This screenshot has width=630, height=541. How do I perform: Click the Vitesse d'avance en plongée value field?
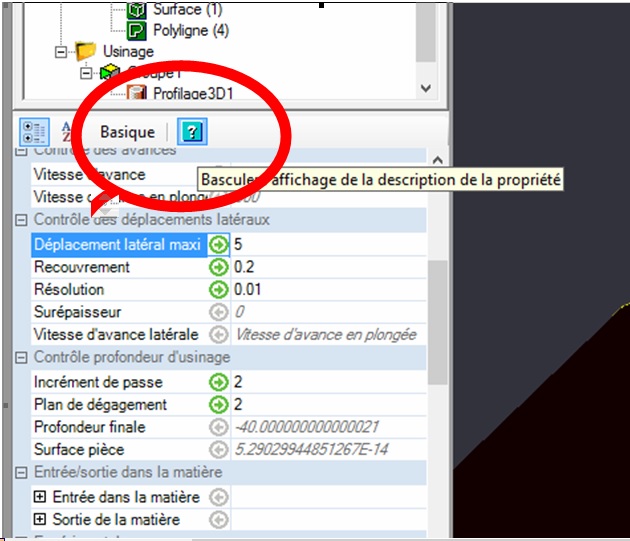329,335
